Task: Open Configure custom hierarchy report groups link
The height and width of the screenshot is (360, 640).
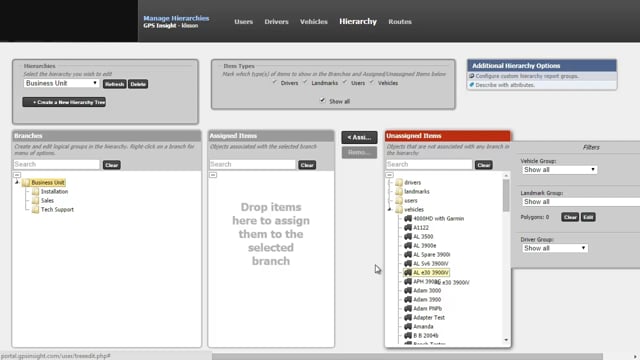Action: point(527,76)
